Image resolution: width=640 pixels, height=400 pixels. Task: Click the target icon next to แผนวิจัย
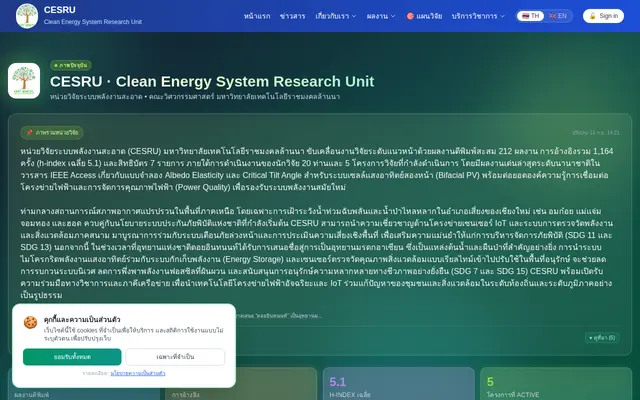[410, 16]
